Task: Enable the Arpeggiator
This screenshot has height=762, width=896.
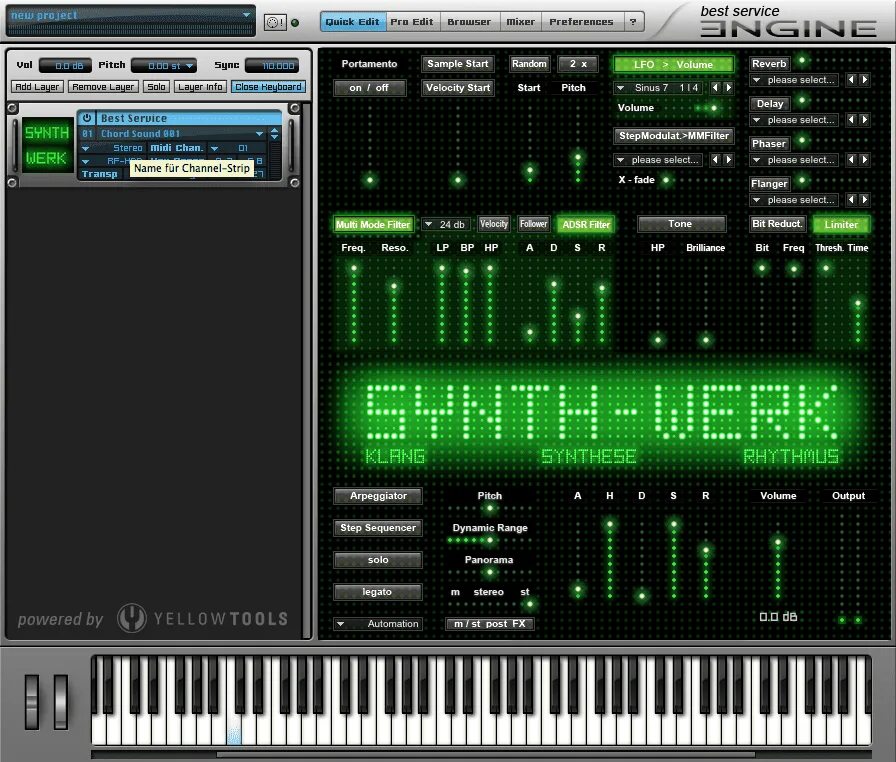Action: point(378,496)
